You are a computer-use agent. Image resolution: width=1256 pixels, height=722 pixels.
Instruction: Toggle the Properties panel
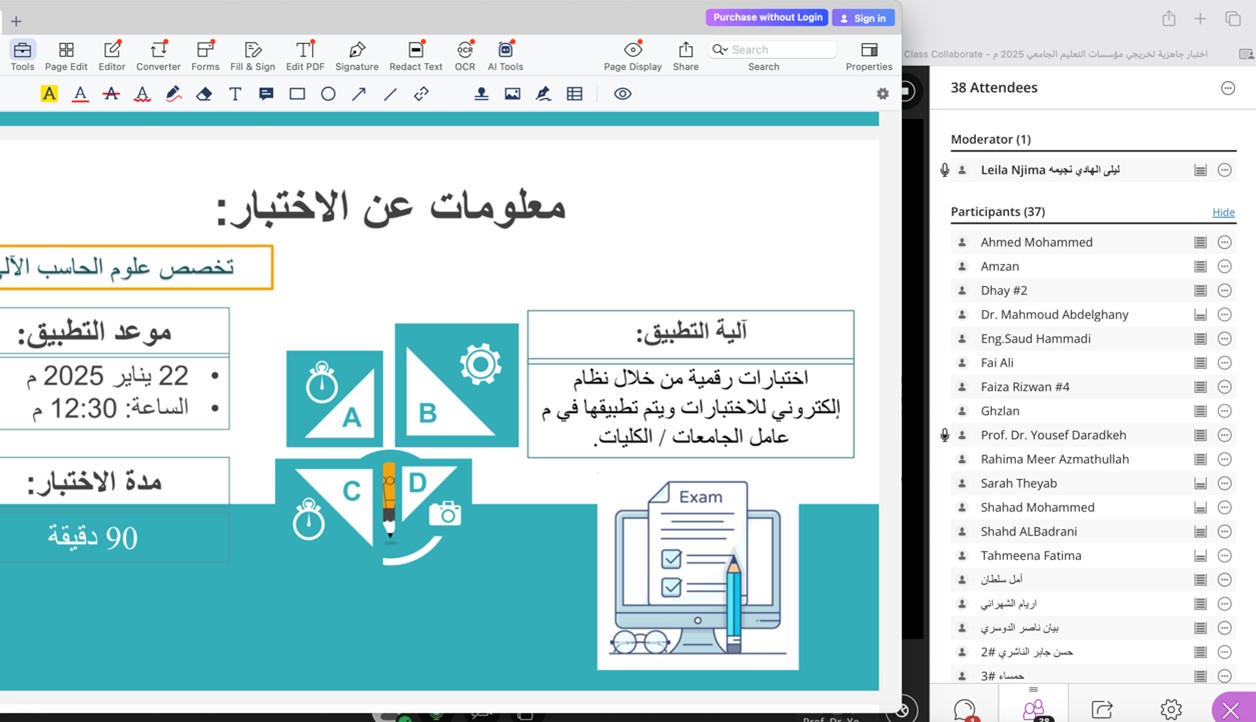click(x=868, y=56)
